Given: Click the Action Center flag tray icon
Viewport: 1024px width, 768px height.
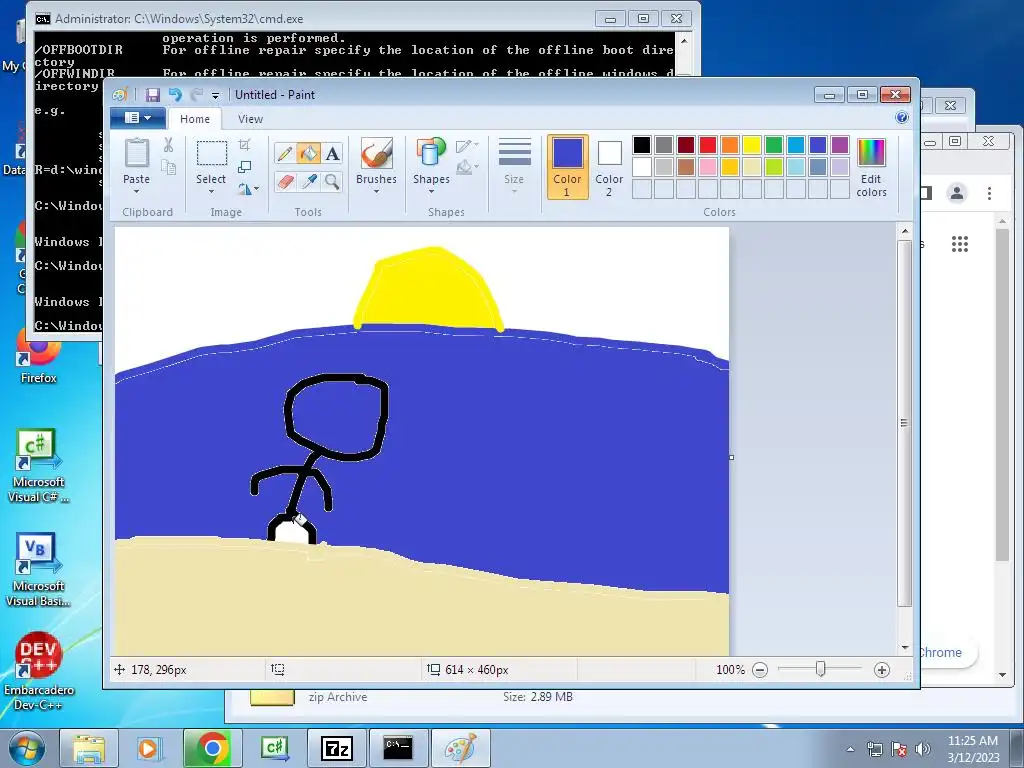Looking at the screenshot, I should pyautogui.click(x=899, y=749).
